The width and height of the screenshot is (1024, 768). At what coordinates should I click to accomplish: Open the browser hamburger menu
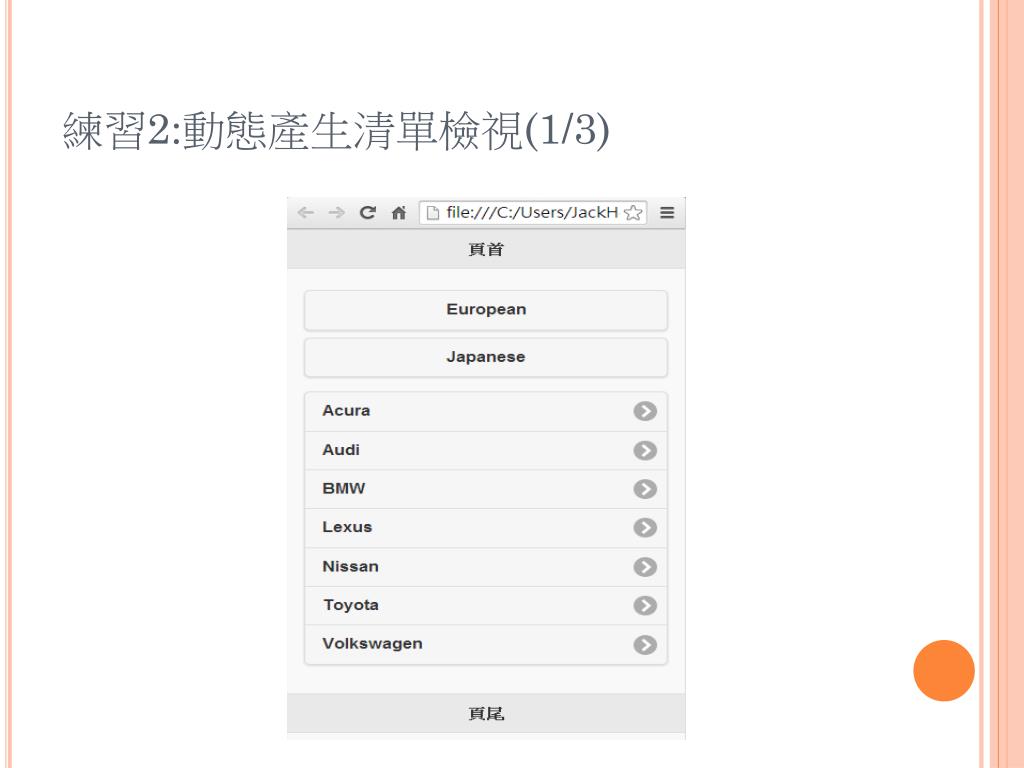click(x=667, y=213)
